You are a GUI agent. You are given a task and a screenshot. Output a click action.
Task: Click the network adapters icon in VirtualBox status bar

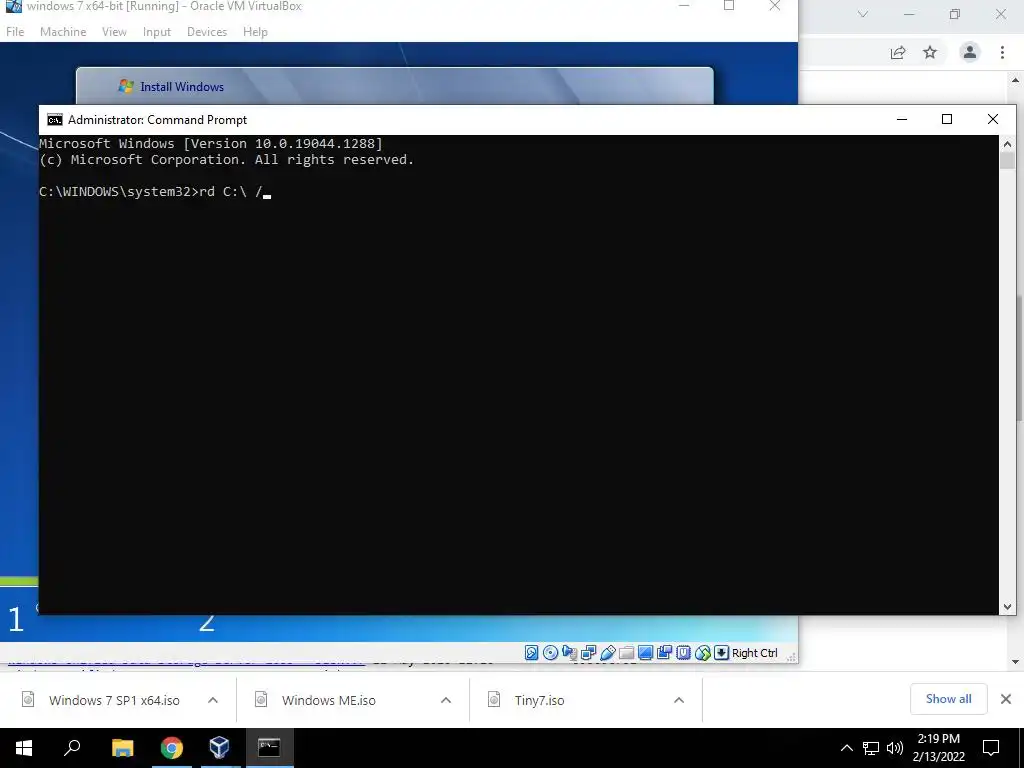(x=588, y=652)
